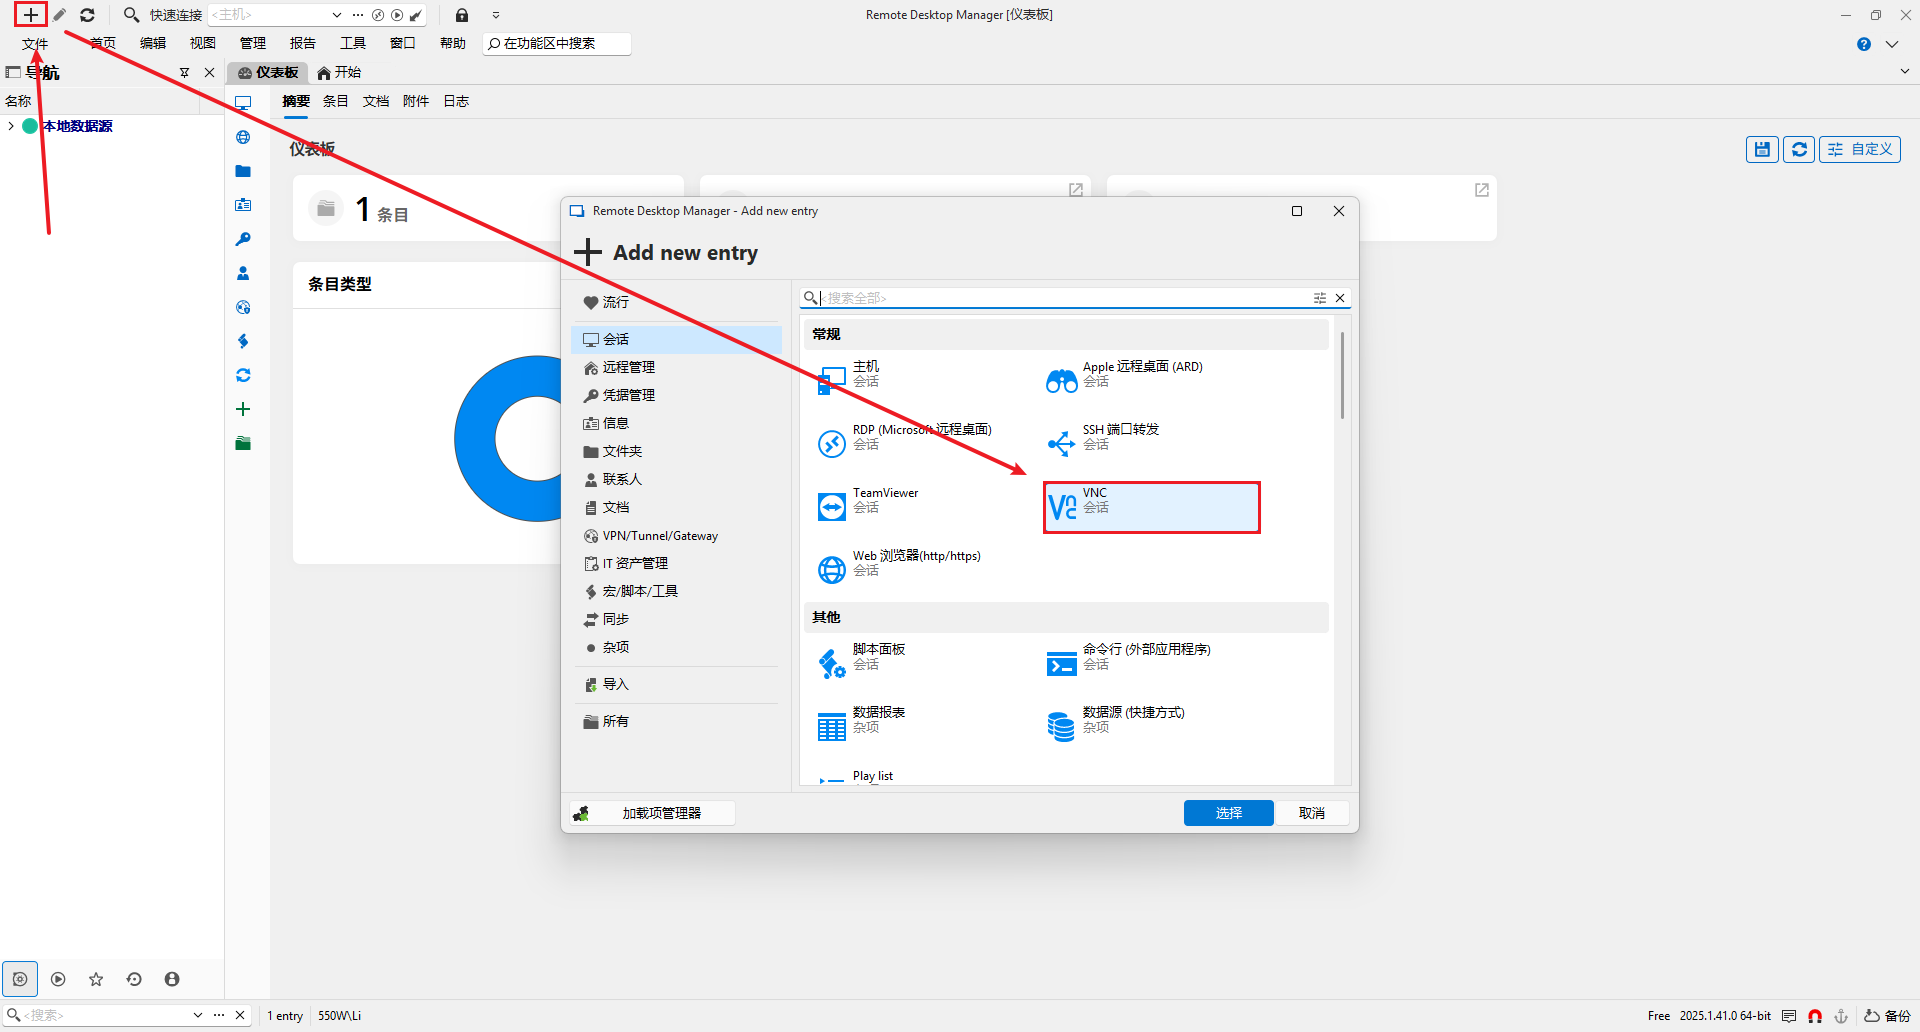Select the SSH 端口转发 session type
This screenshot has width=1920, height=1032.
point(1120,437)
